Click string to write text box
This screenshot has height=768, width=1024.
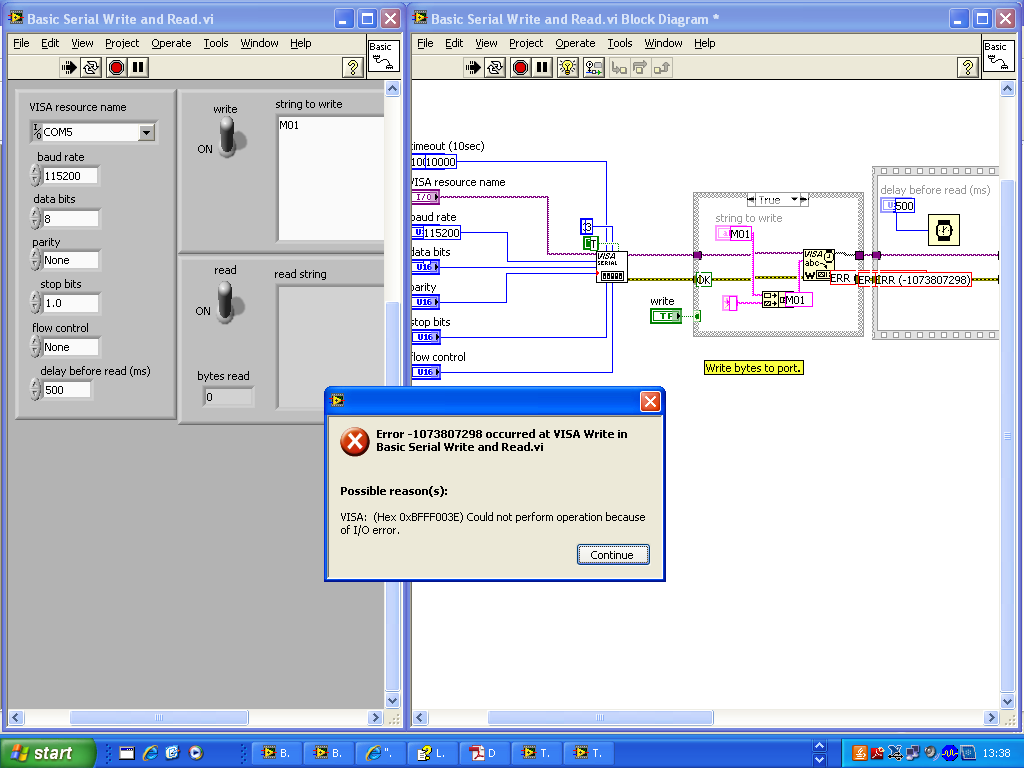(x=331, y=178)
